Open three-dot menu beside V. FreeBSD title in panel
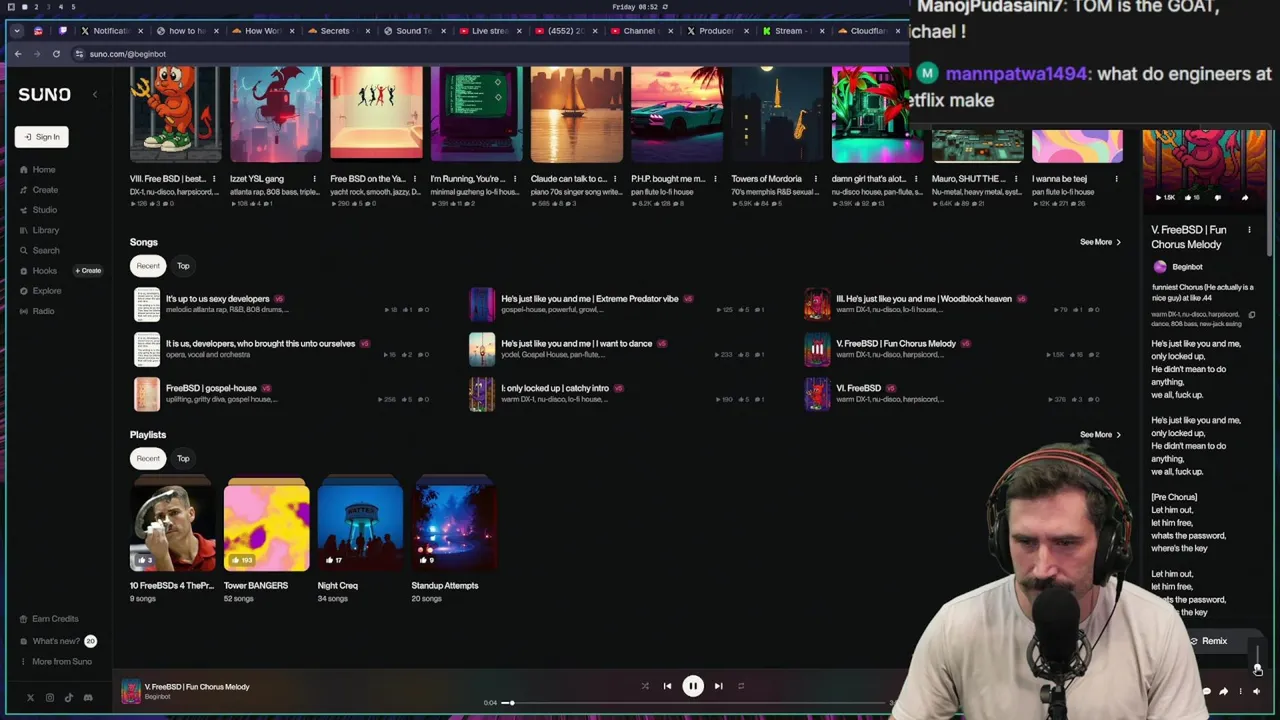 point(1249,230)
